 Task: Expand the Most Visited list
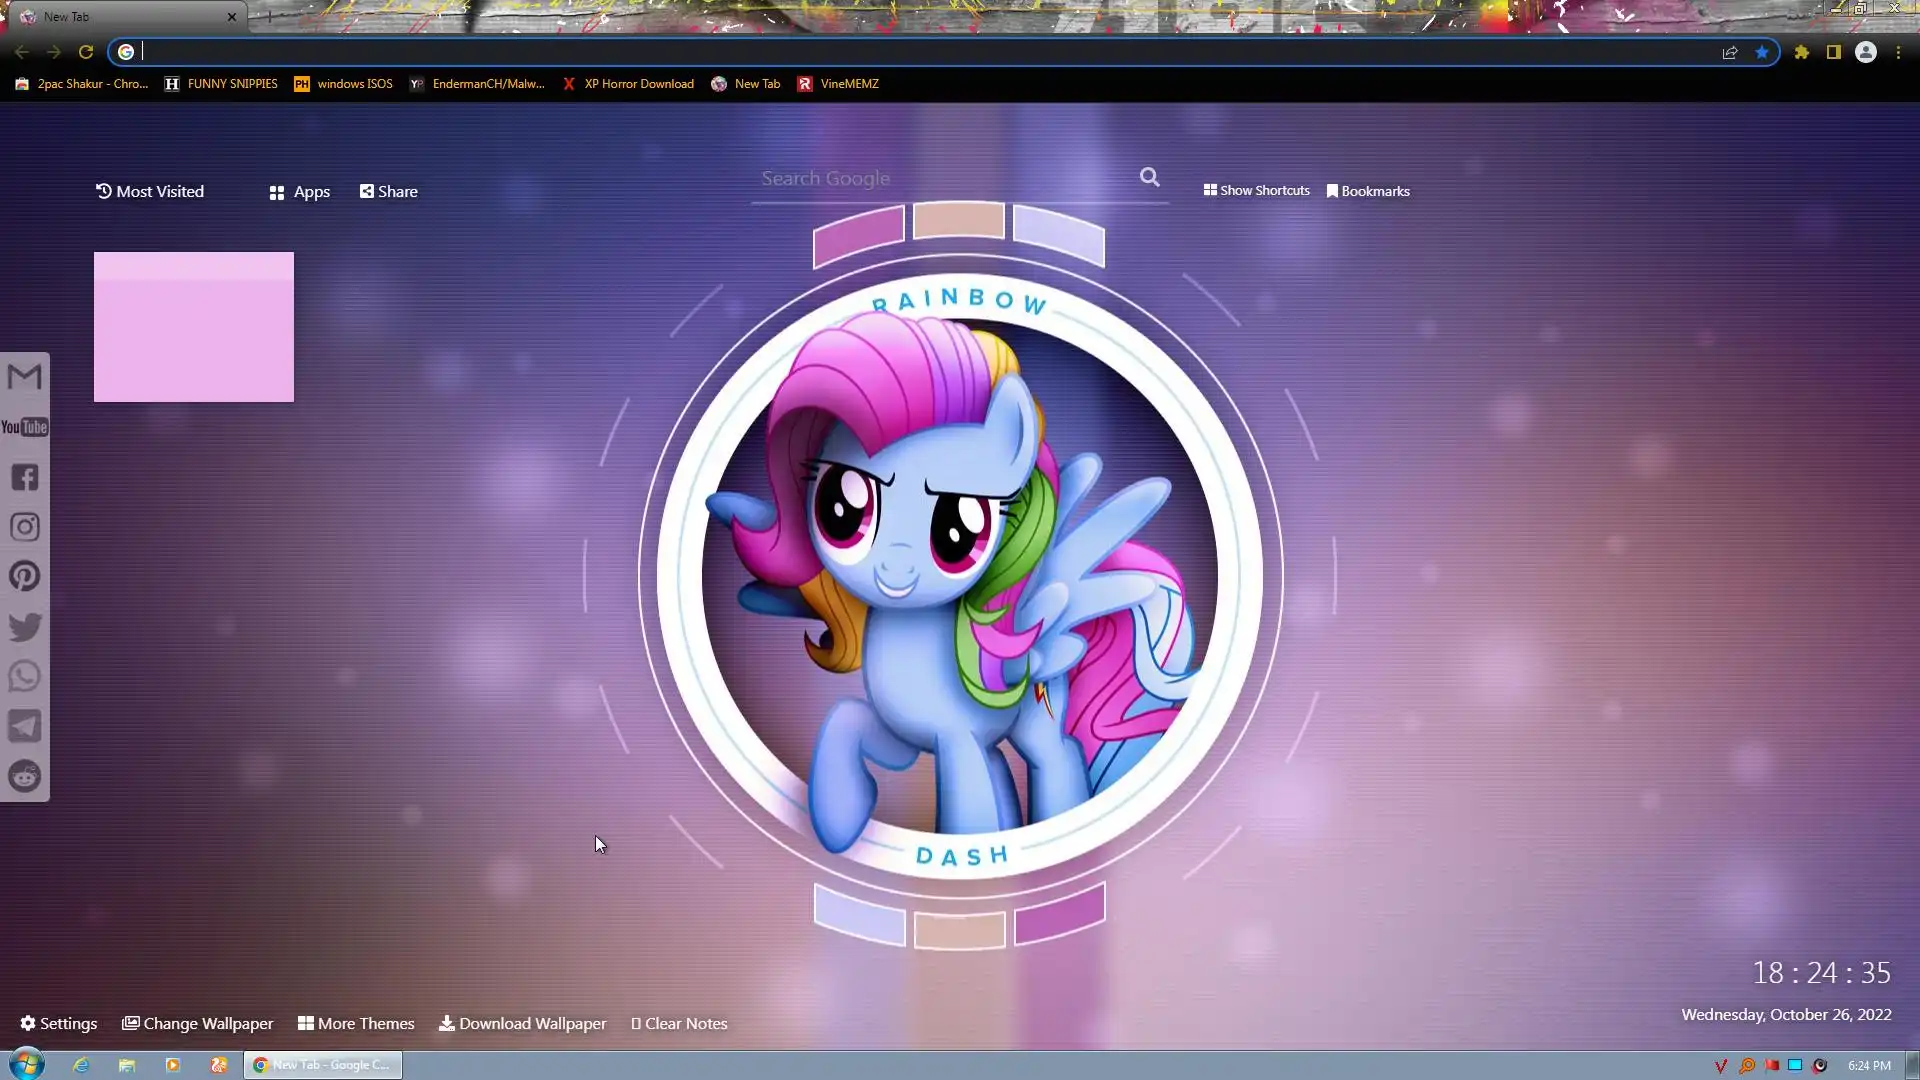point(149,191)
